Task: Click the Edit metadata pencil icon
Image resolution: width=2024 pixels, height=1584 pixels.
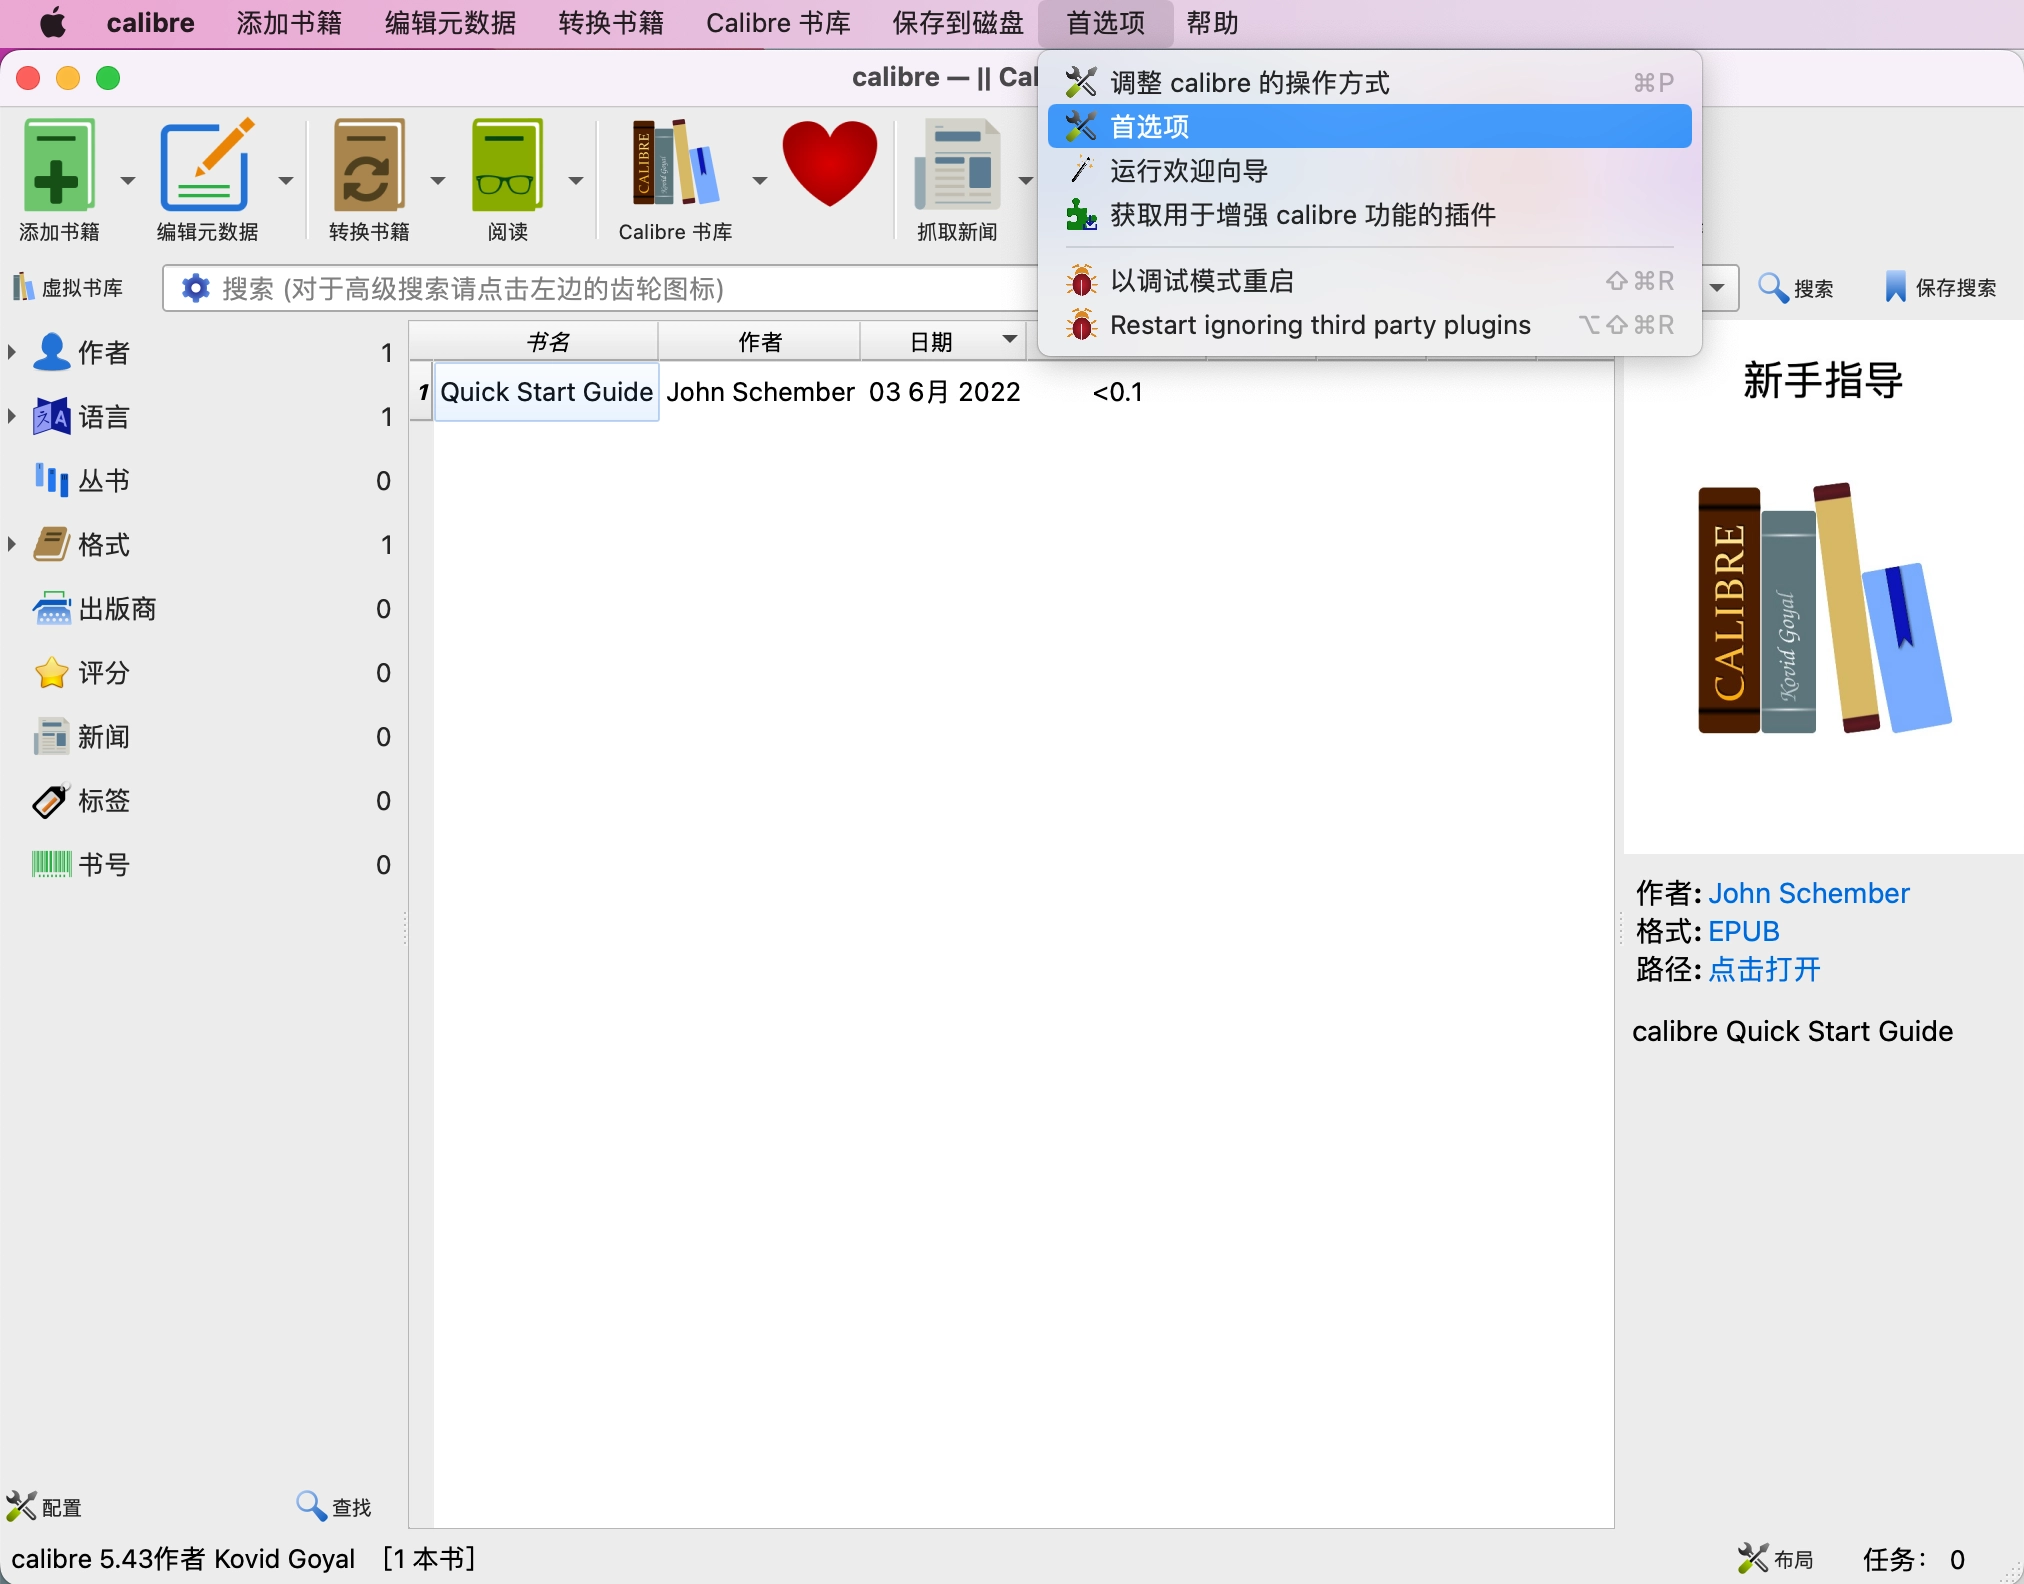Action: 207,166
